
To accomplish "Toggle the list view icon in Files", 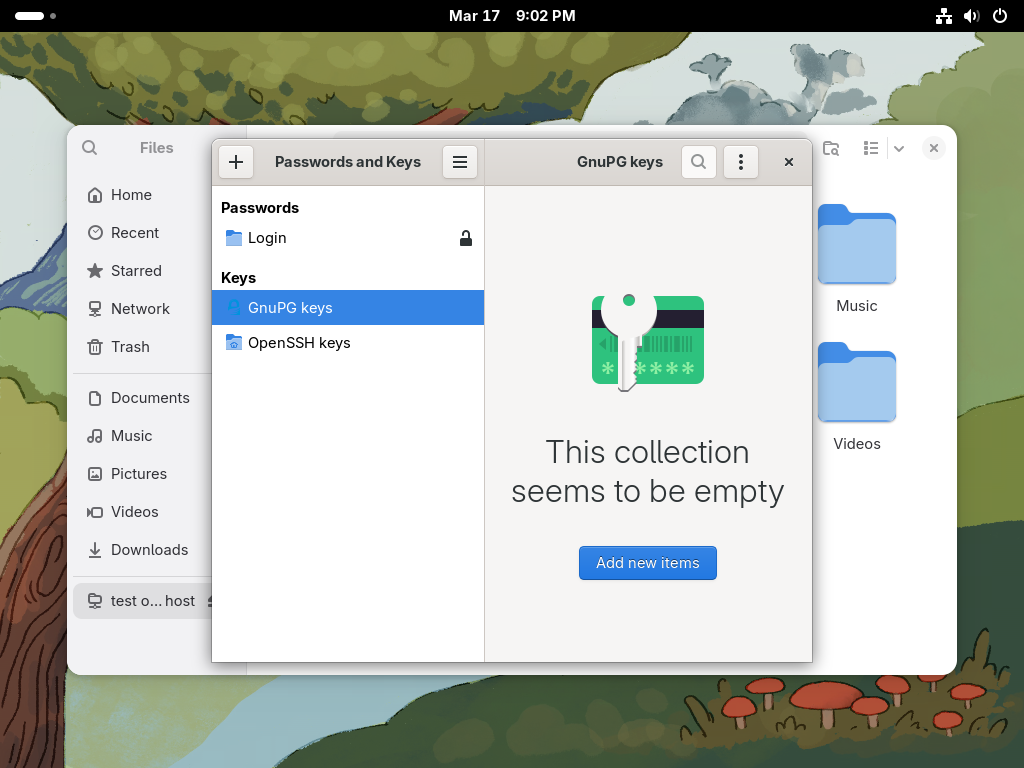I will click(871, 148).
